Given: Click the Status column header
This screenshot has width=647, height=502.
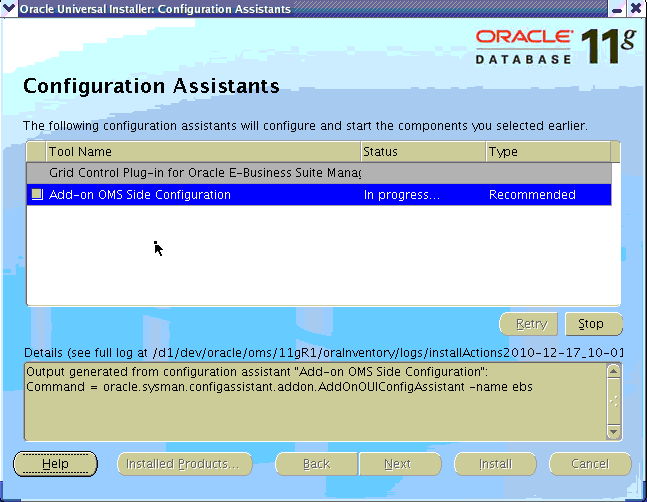Looking at the screenshot, I should 422,152.
